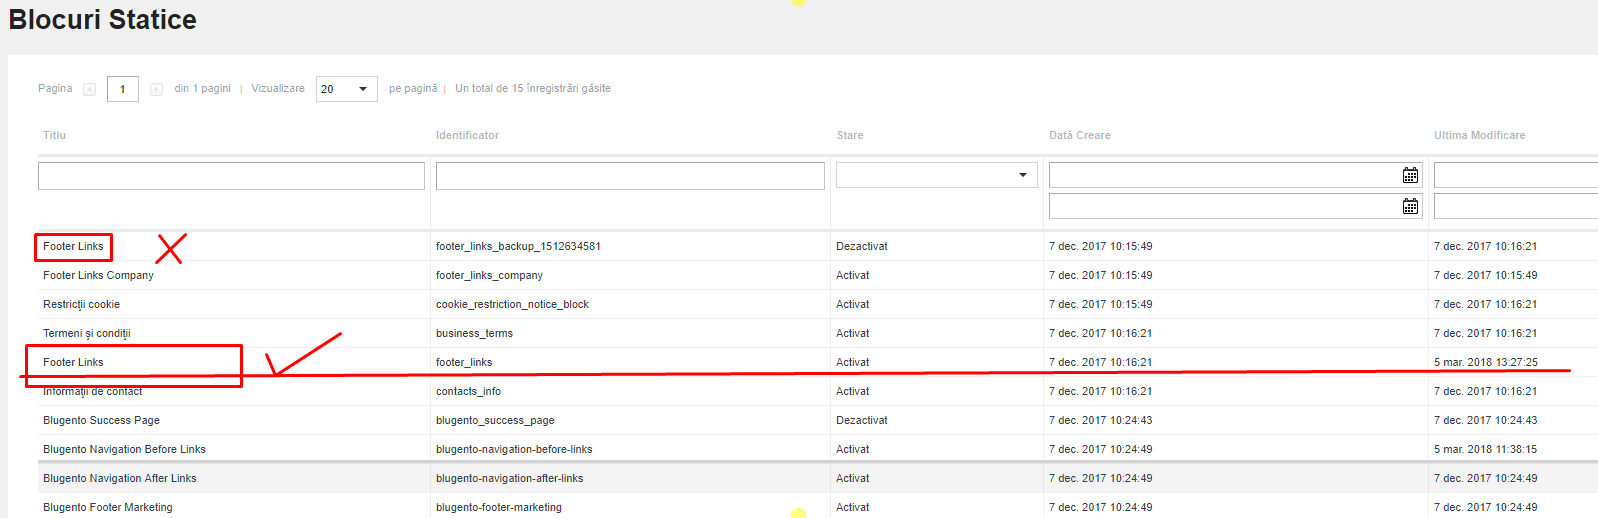This screenshot has height=518, width=1598.
Task: Click modification date 5 mar. 2018 13:27:25
Action: tap(1486, 362)
